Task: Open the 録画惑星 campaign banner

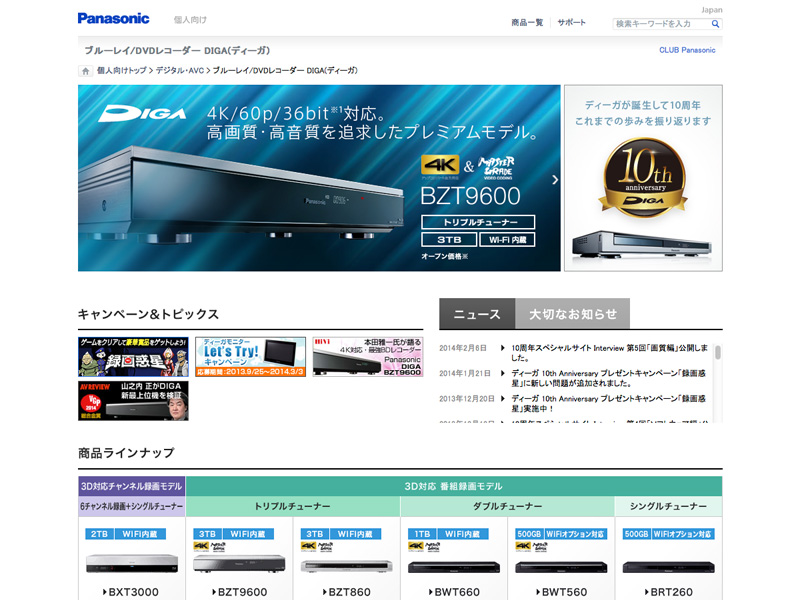Action: pos(133,357)
